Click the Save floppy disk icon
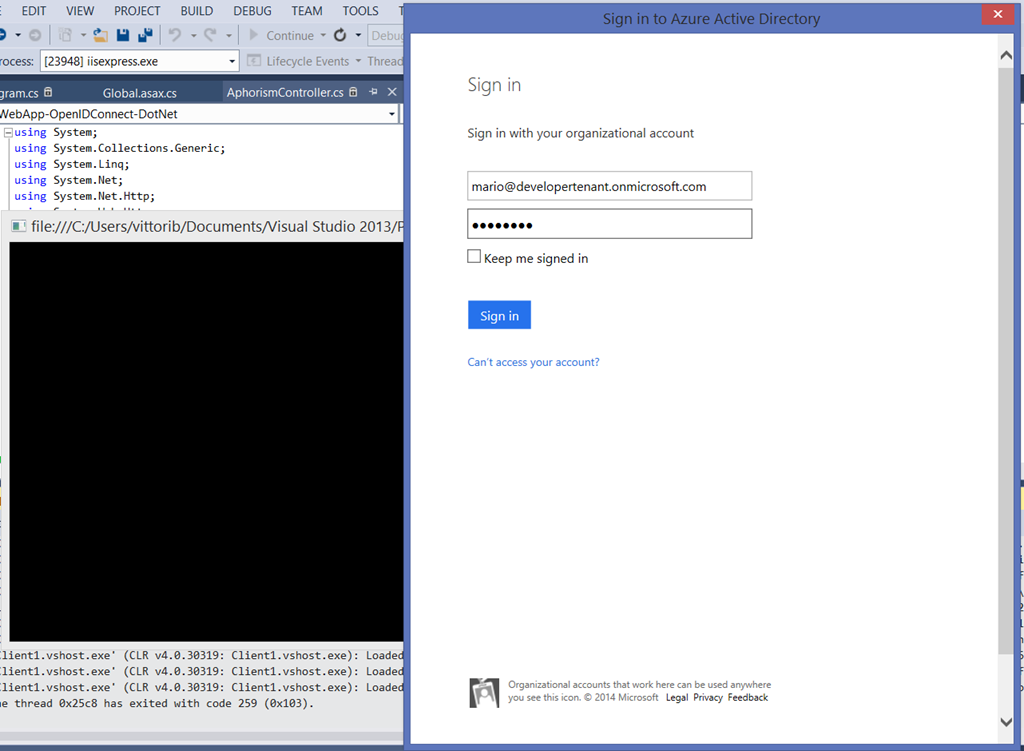Image resolution: width=1024 pixels, height=751 pixels. pos(122,35)
